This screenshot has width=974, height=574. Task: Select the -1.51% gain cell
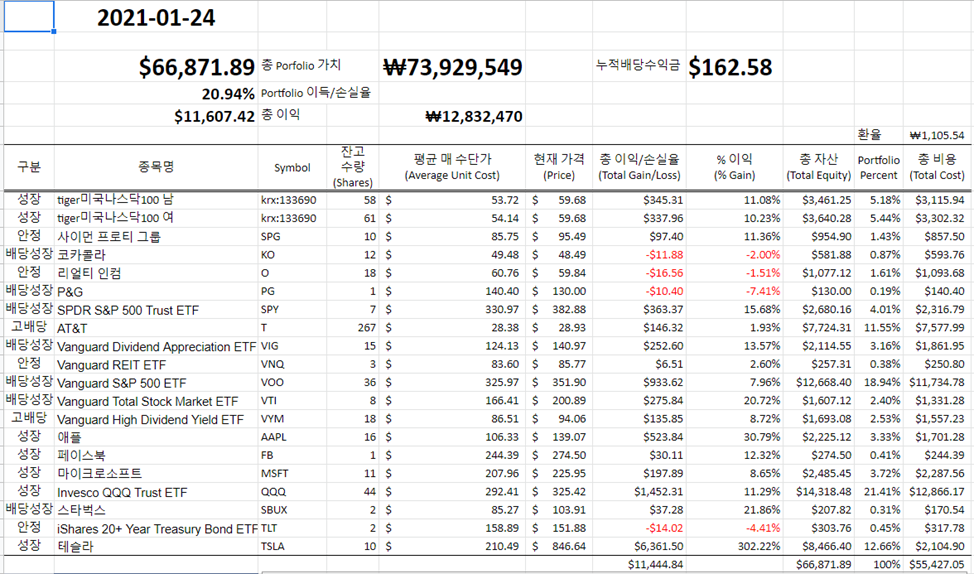pos(734,273)
